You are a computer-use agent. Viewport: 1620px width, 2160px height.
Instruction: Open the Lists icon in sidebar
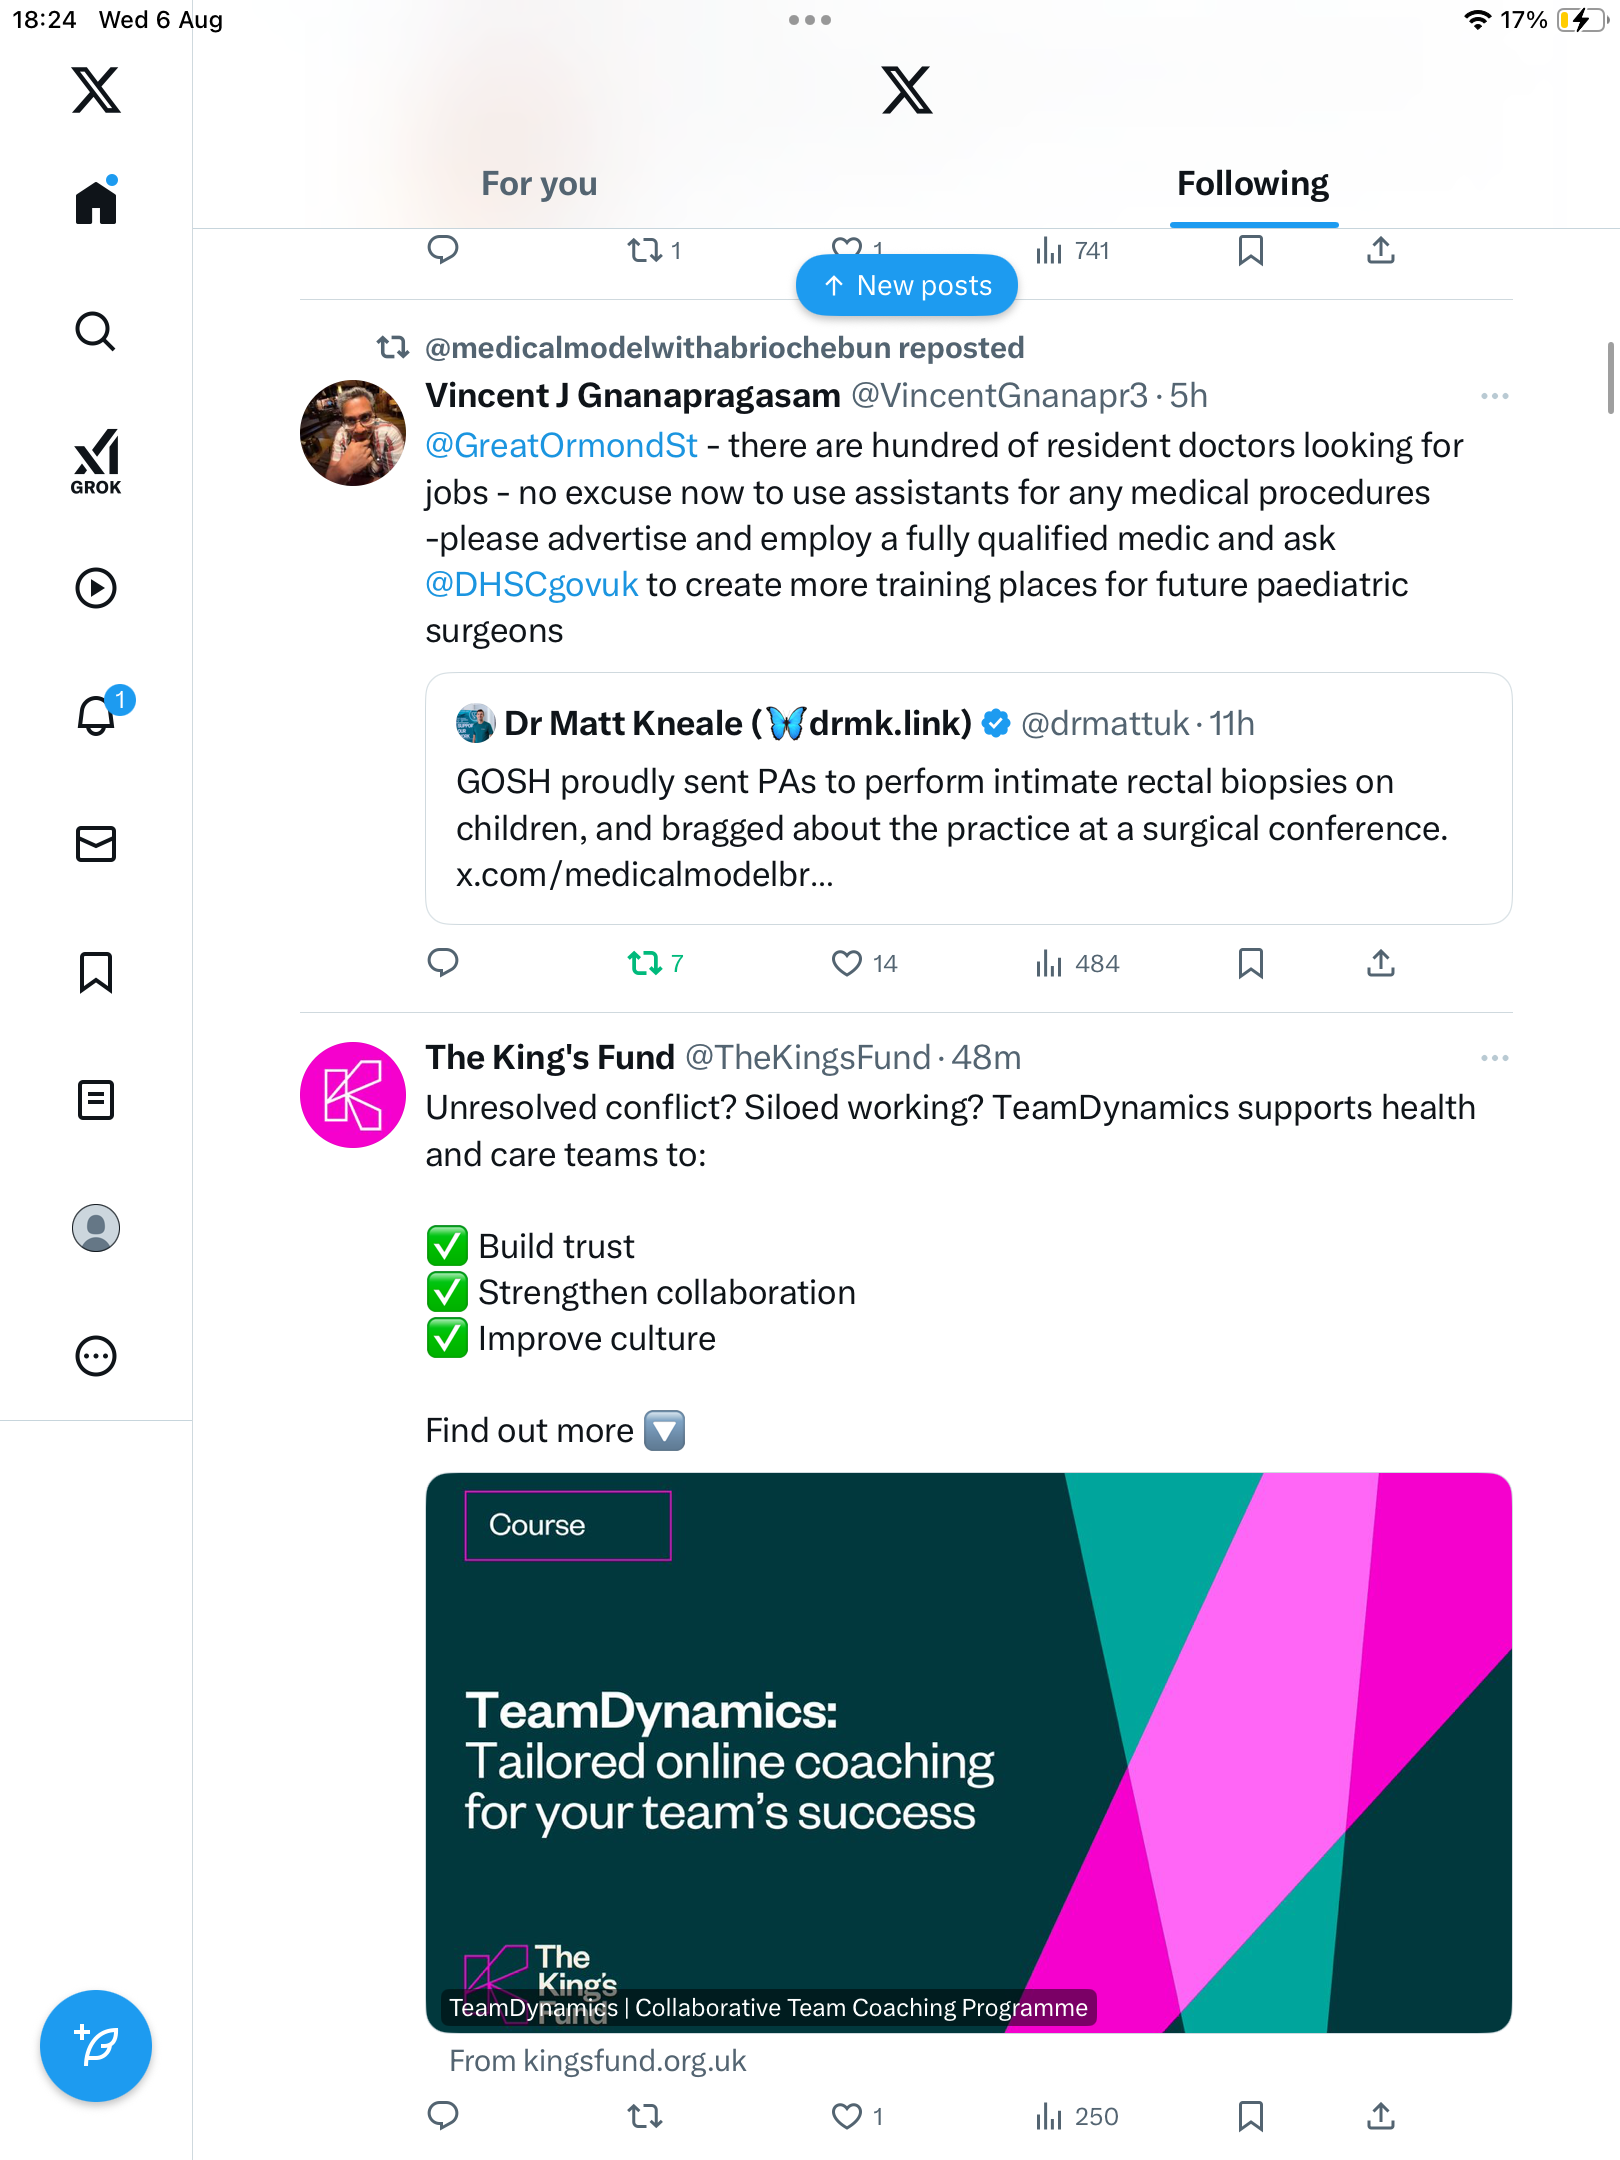tap(96, 1100)
